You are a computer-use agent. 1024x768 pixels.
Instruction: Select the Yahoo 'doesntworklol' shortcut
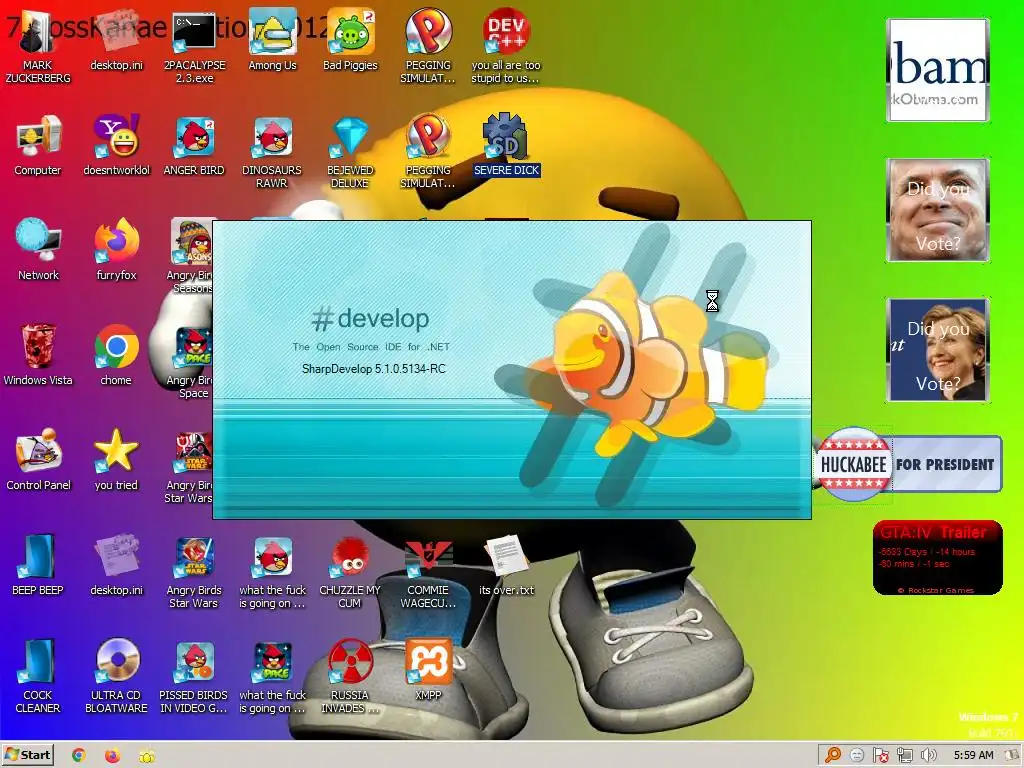116,146
